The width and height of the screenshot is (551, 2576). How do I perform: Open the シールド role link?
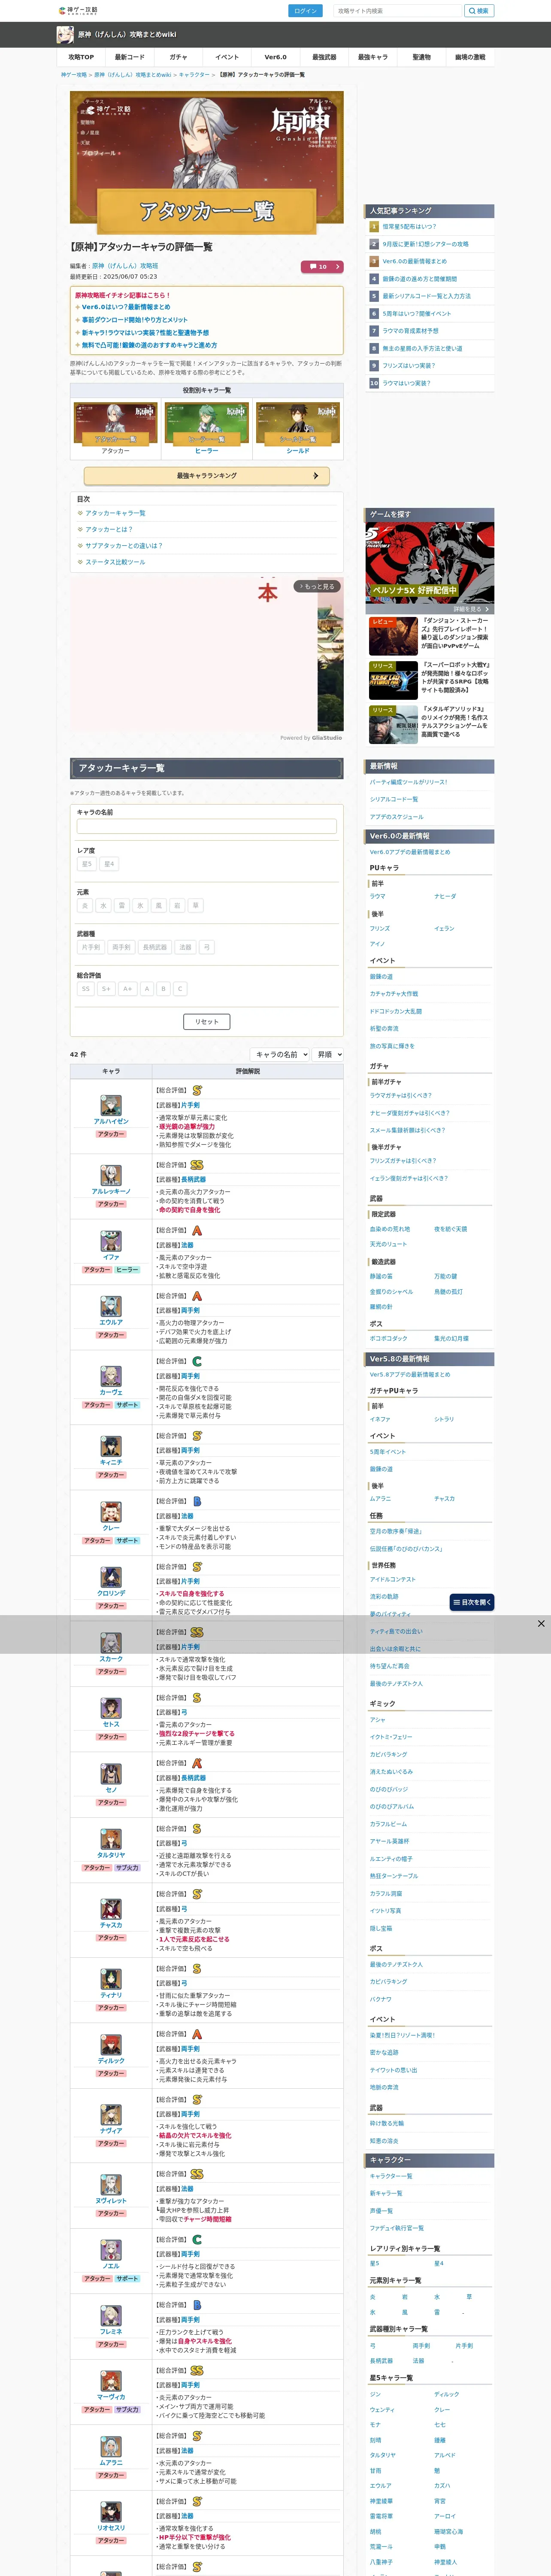click(x=298, y=451)
